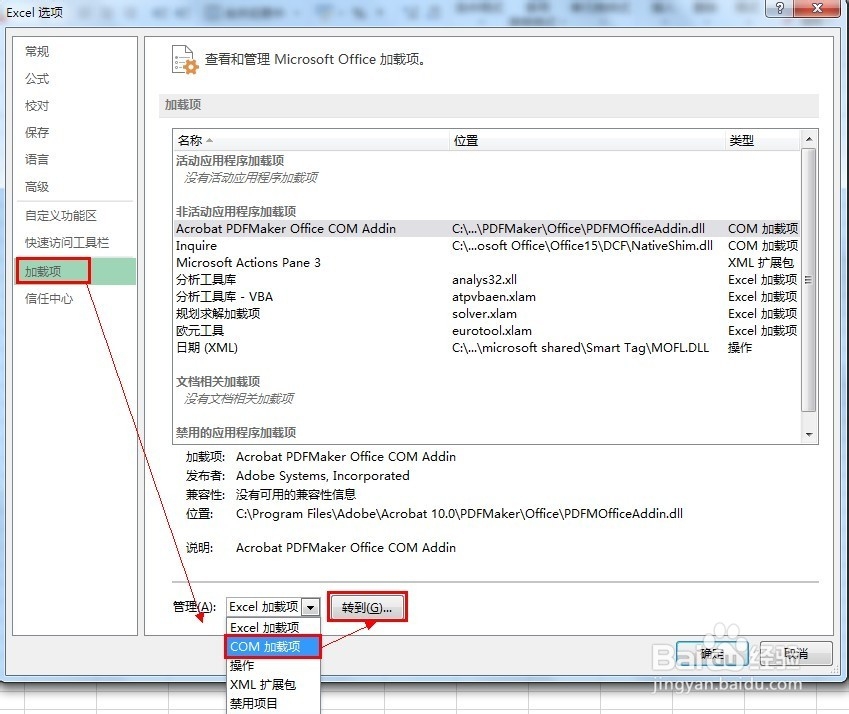Choose COM 加载项 from dropdown list
This screenshot has height=714, width=849.
point(273,646)
